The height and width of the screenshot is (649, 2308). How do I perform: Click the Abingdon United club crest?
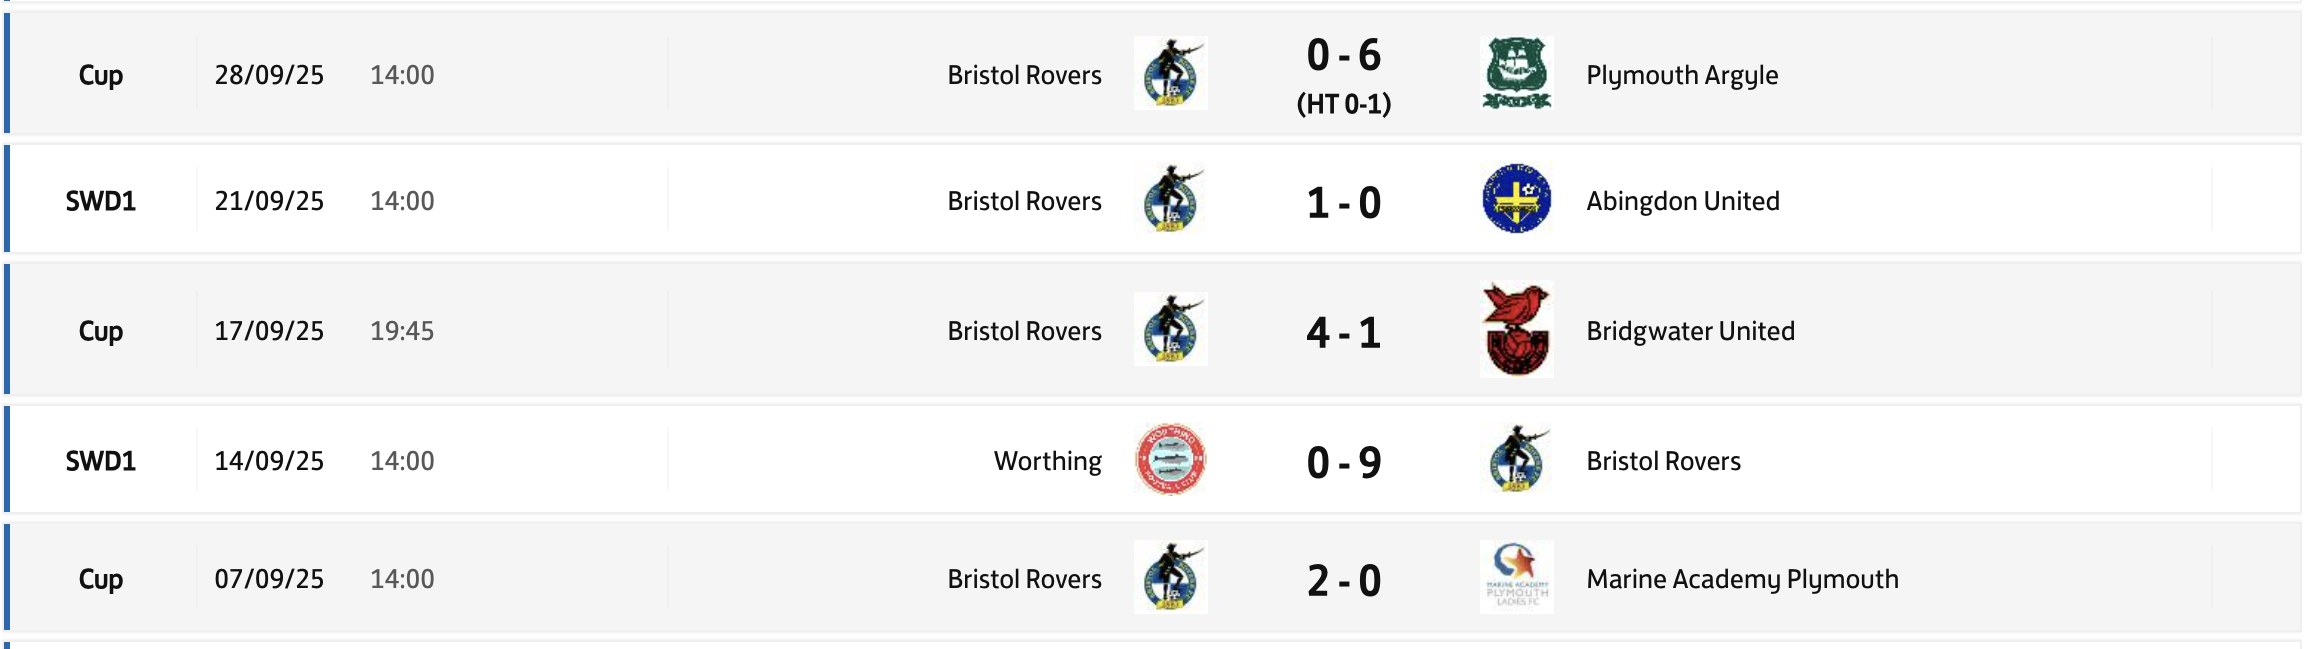(x=1516, y=199)
